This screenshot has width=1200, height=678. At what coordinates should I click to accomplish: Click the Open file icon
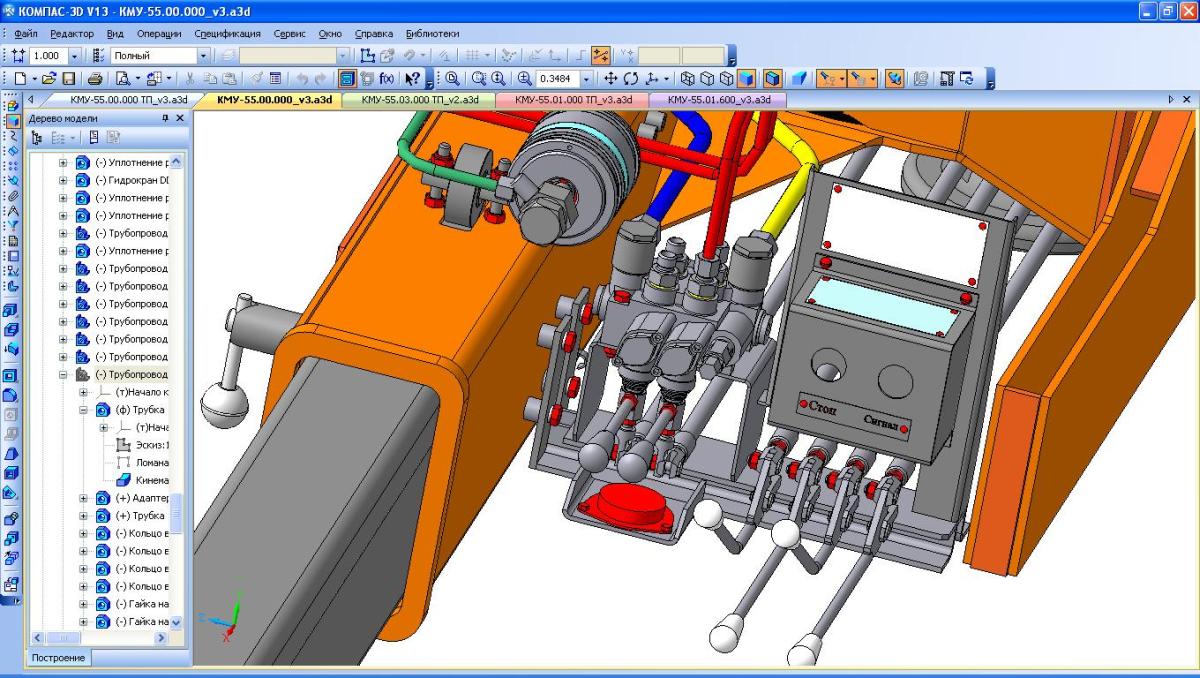pos(51,78)
